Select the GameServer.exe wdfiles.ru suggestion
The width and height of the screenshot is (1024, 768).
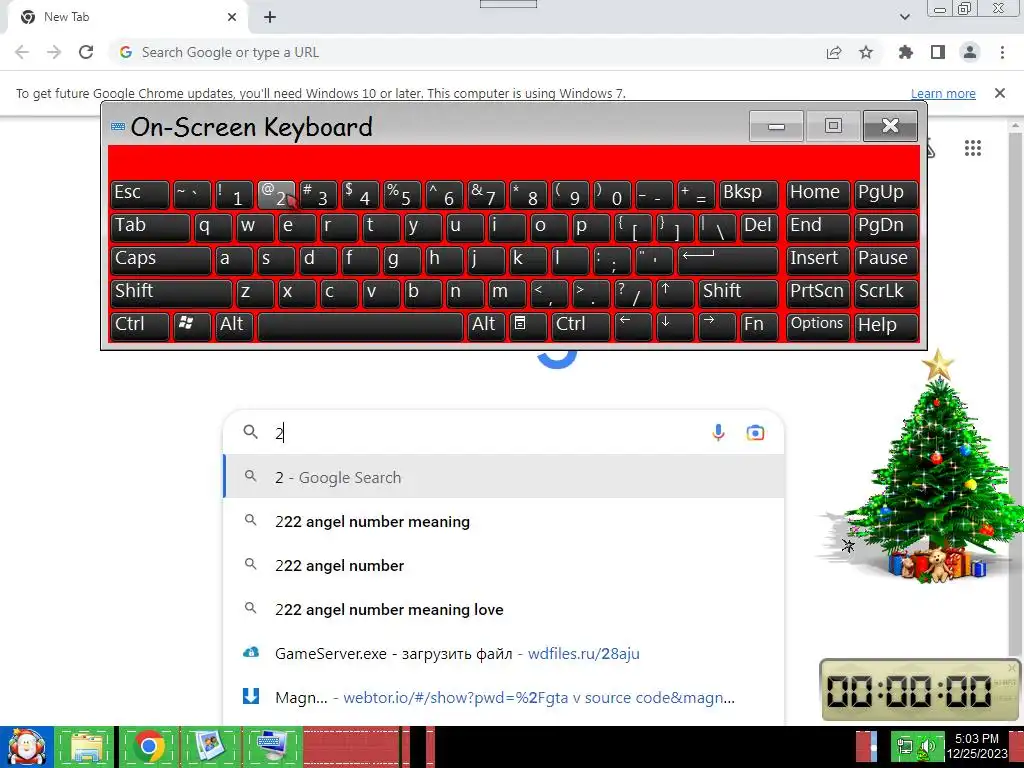click(504, 653)
